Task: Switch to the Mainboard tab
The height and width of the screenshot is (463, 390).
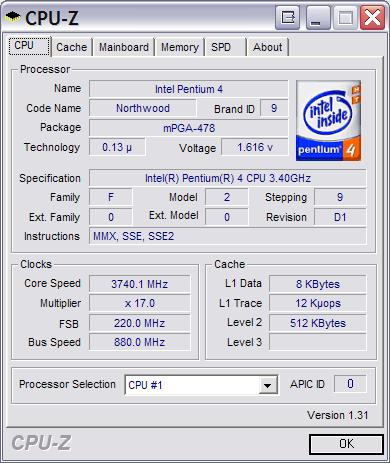Action: pyautogui.click(x=124, y=47)
